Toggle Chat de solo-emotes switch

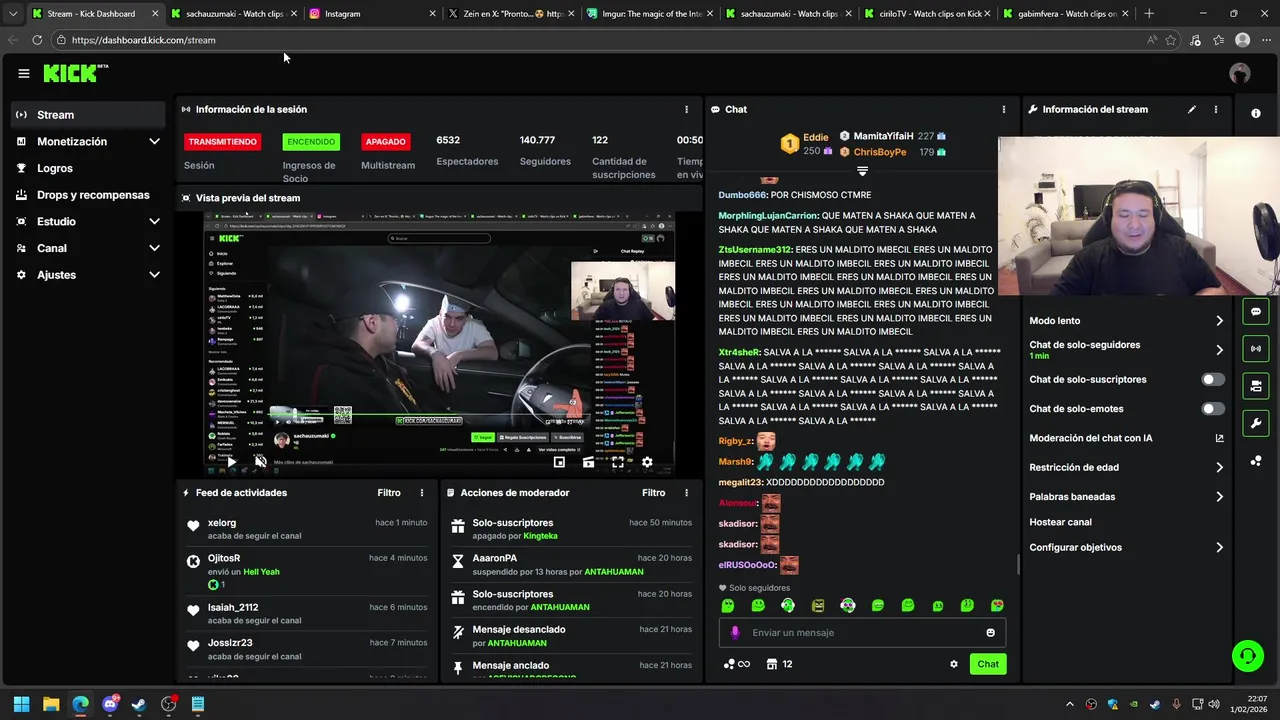pos(1212,409)
